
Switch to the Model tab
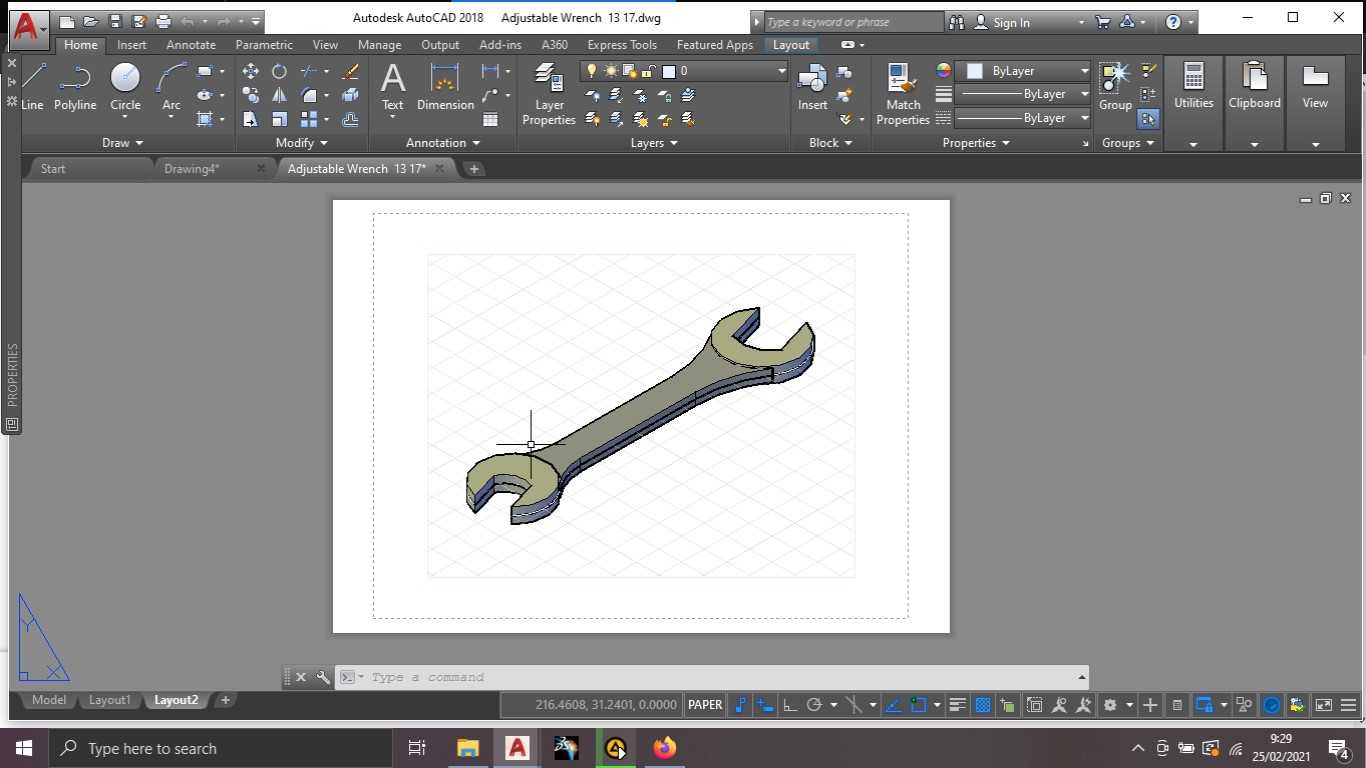click(49, 700)
